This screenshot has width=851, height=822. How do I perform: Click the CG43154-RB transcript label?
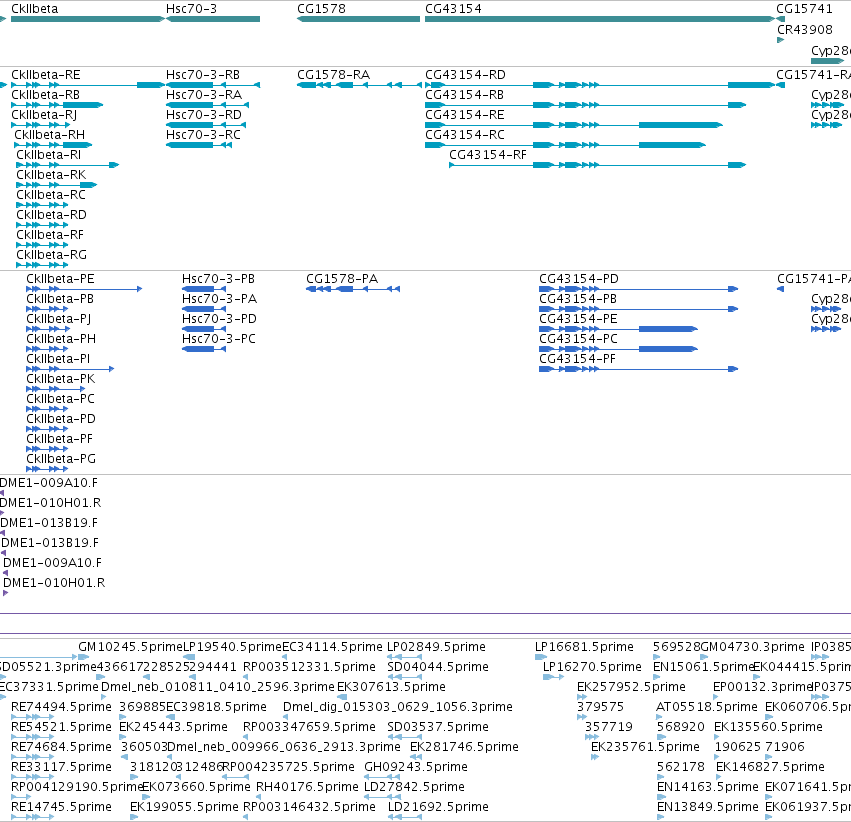click(x=464, y=95)
